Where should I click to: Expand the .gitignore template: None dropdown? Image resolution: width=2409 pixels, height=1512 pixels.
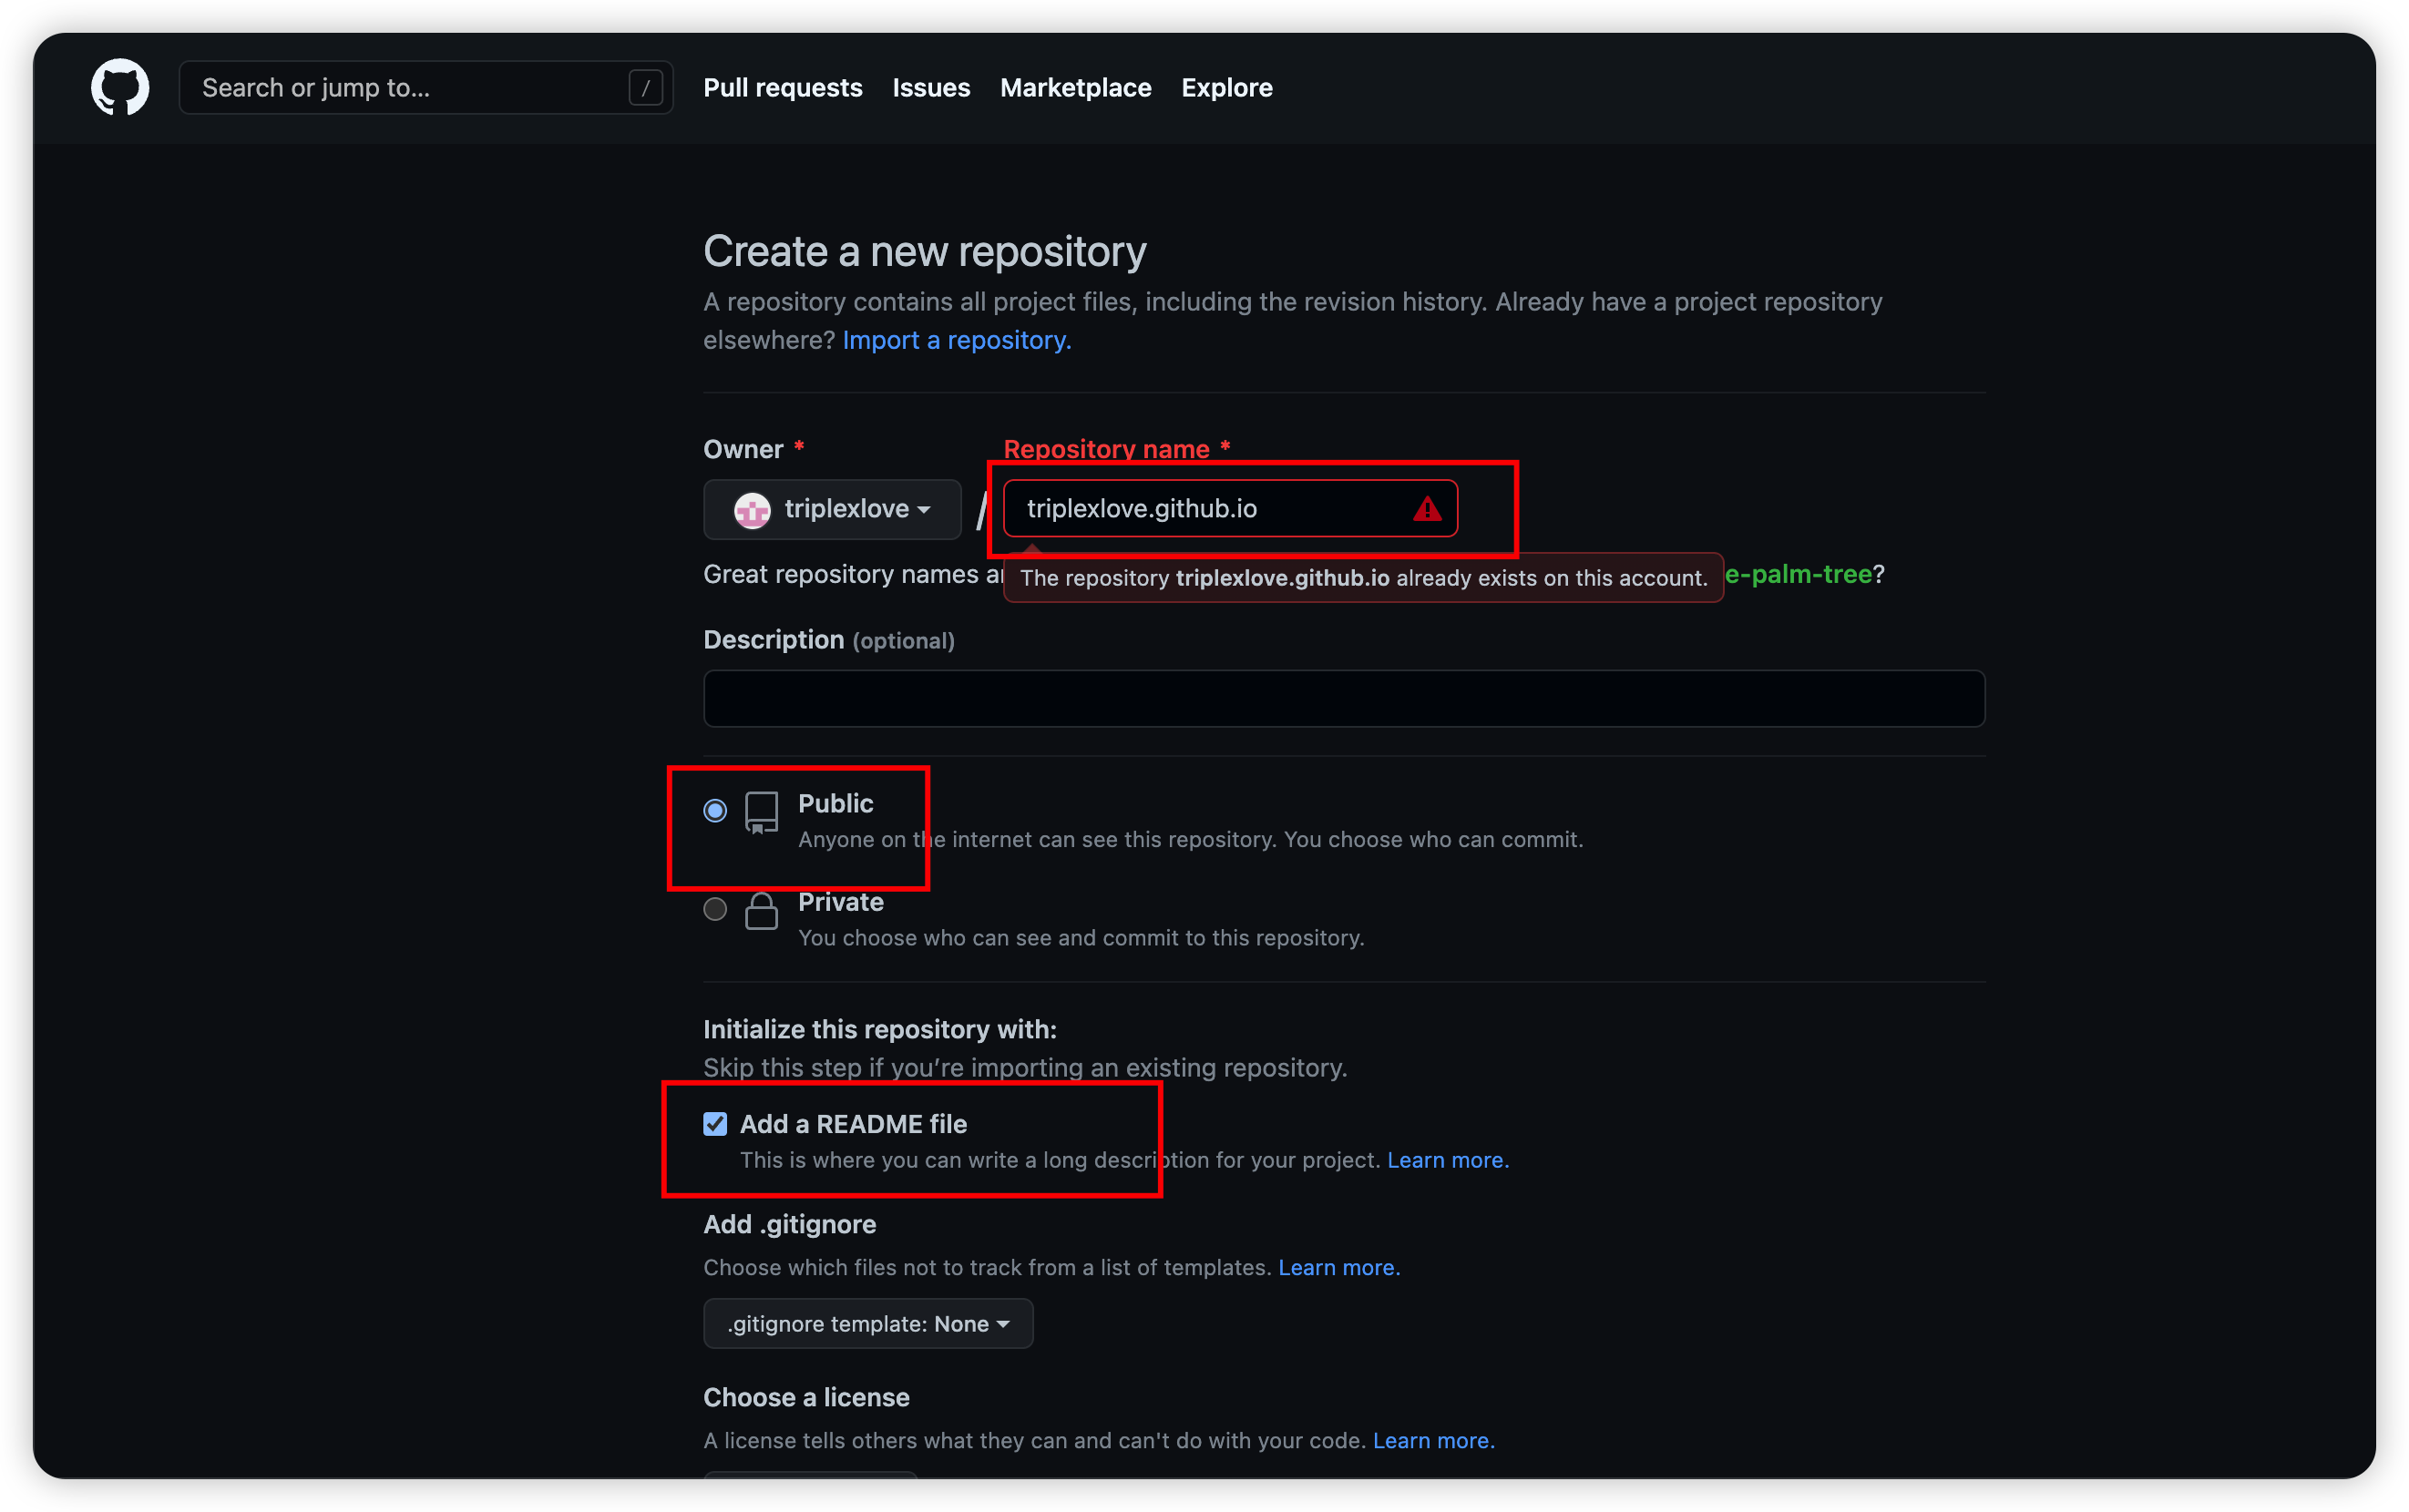868,1323
